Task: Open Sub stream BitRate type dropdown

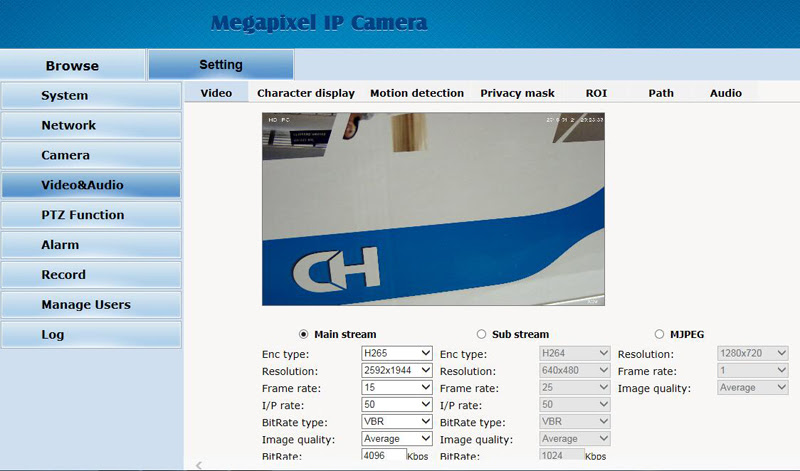Action: tap(574, 422)
